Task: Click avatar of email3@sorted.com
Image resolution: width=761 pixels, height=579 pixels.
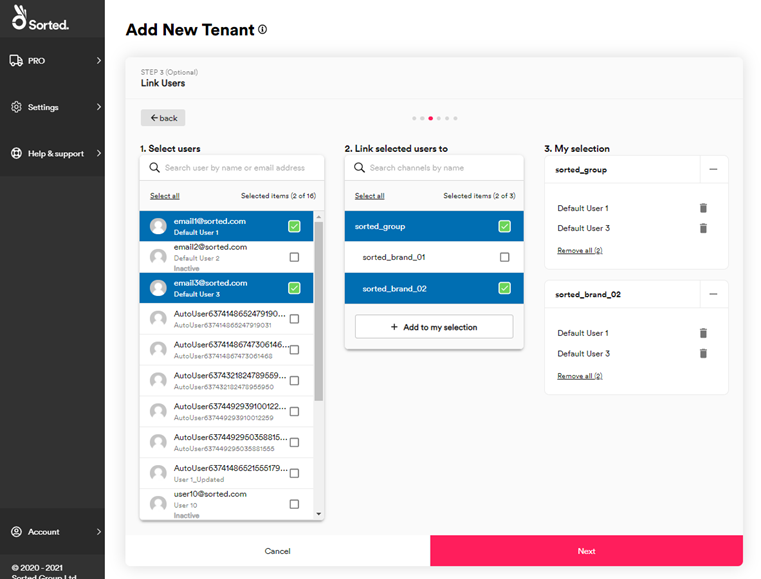Action: [x=158, y=288]
